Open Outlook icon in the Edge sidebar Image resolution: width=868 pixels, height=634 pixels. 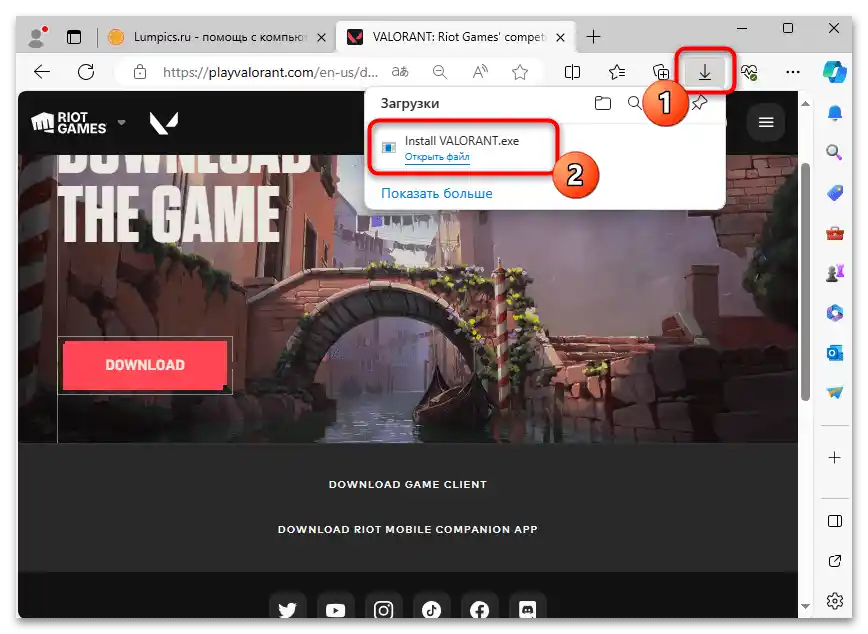coord(834,352)
